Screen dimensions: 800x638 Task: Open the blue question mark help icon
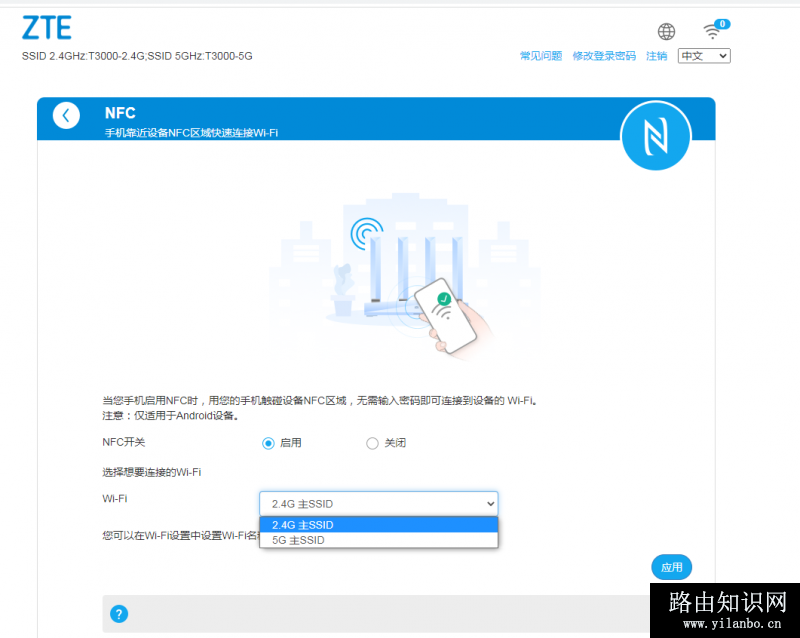point(119,614)
